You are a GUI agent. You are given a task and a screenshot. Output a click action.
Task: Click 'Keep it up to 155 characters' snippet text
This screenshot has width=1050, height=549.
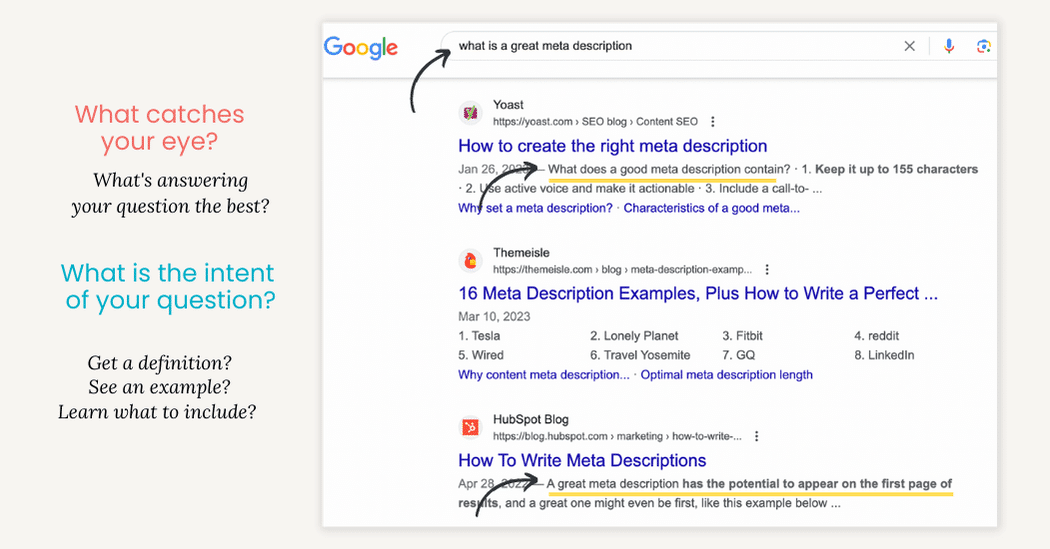[x=896, y=169]
